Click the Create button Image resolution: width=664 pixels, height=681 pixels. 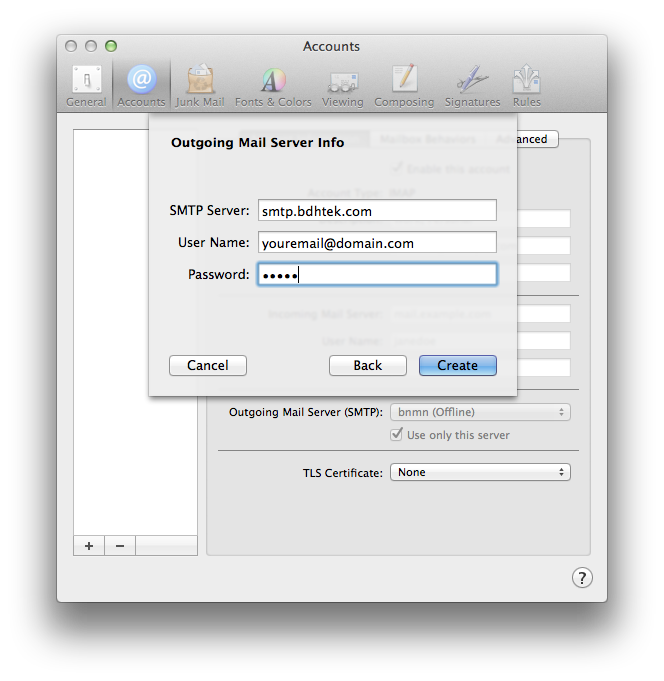tap(458, 365)
